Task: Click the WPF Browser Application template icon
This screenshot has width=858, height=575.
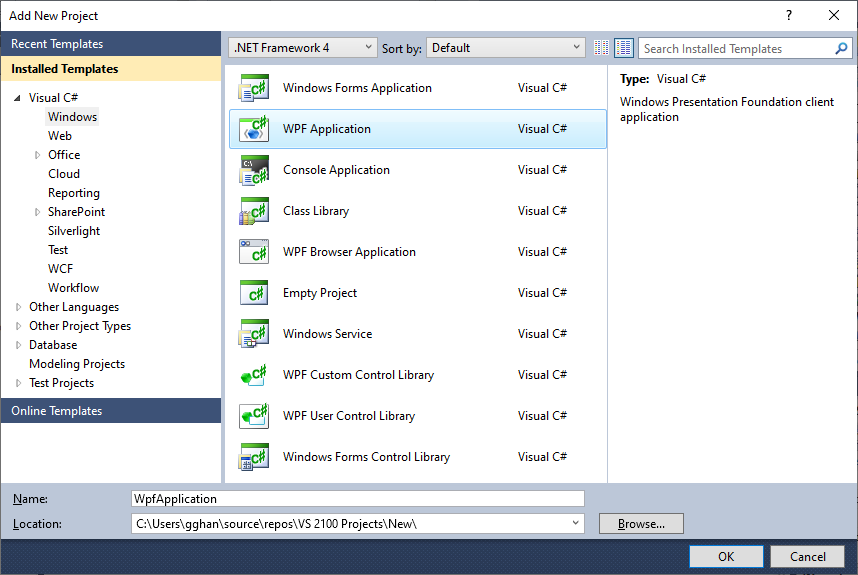Action: pos(254,252)
